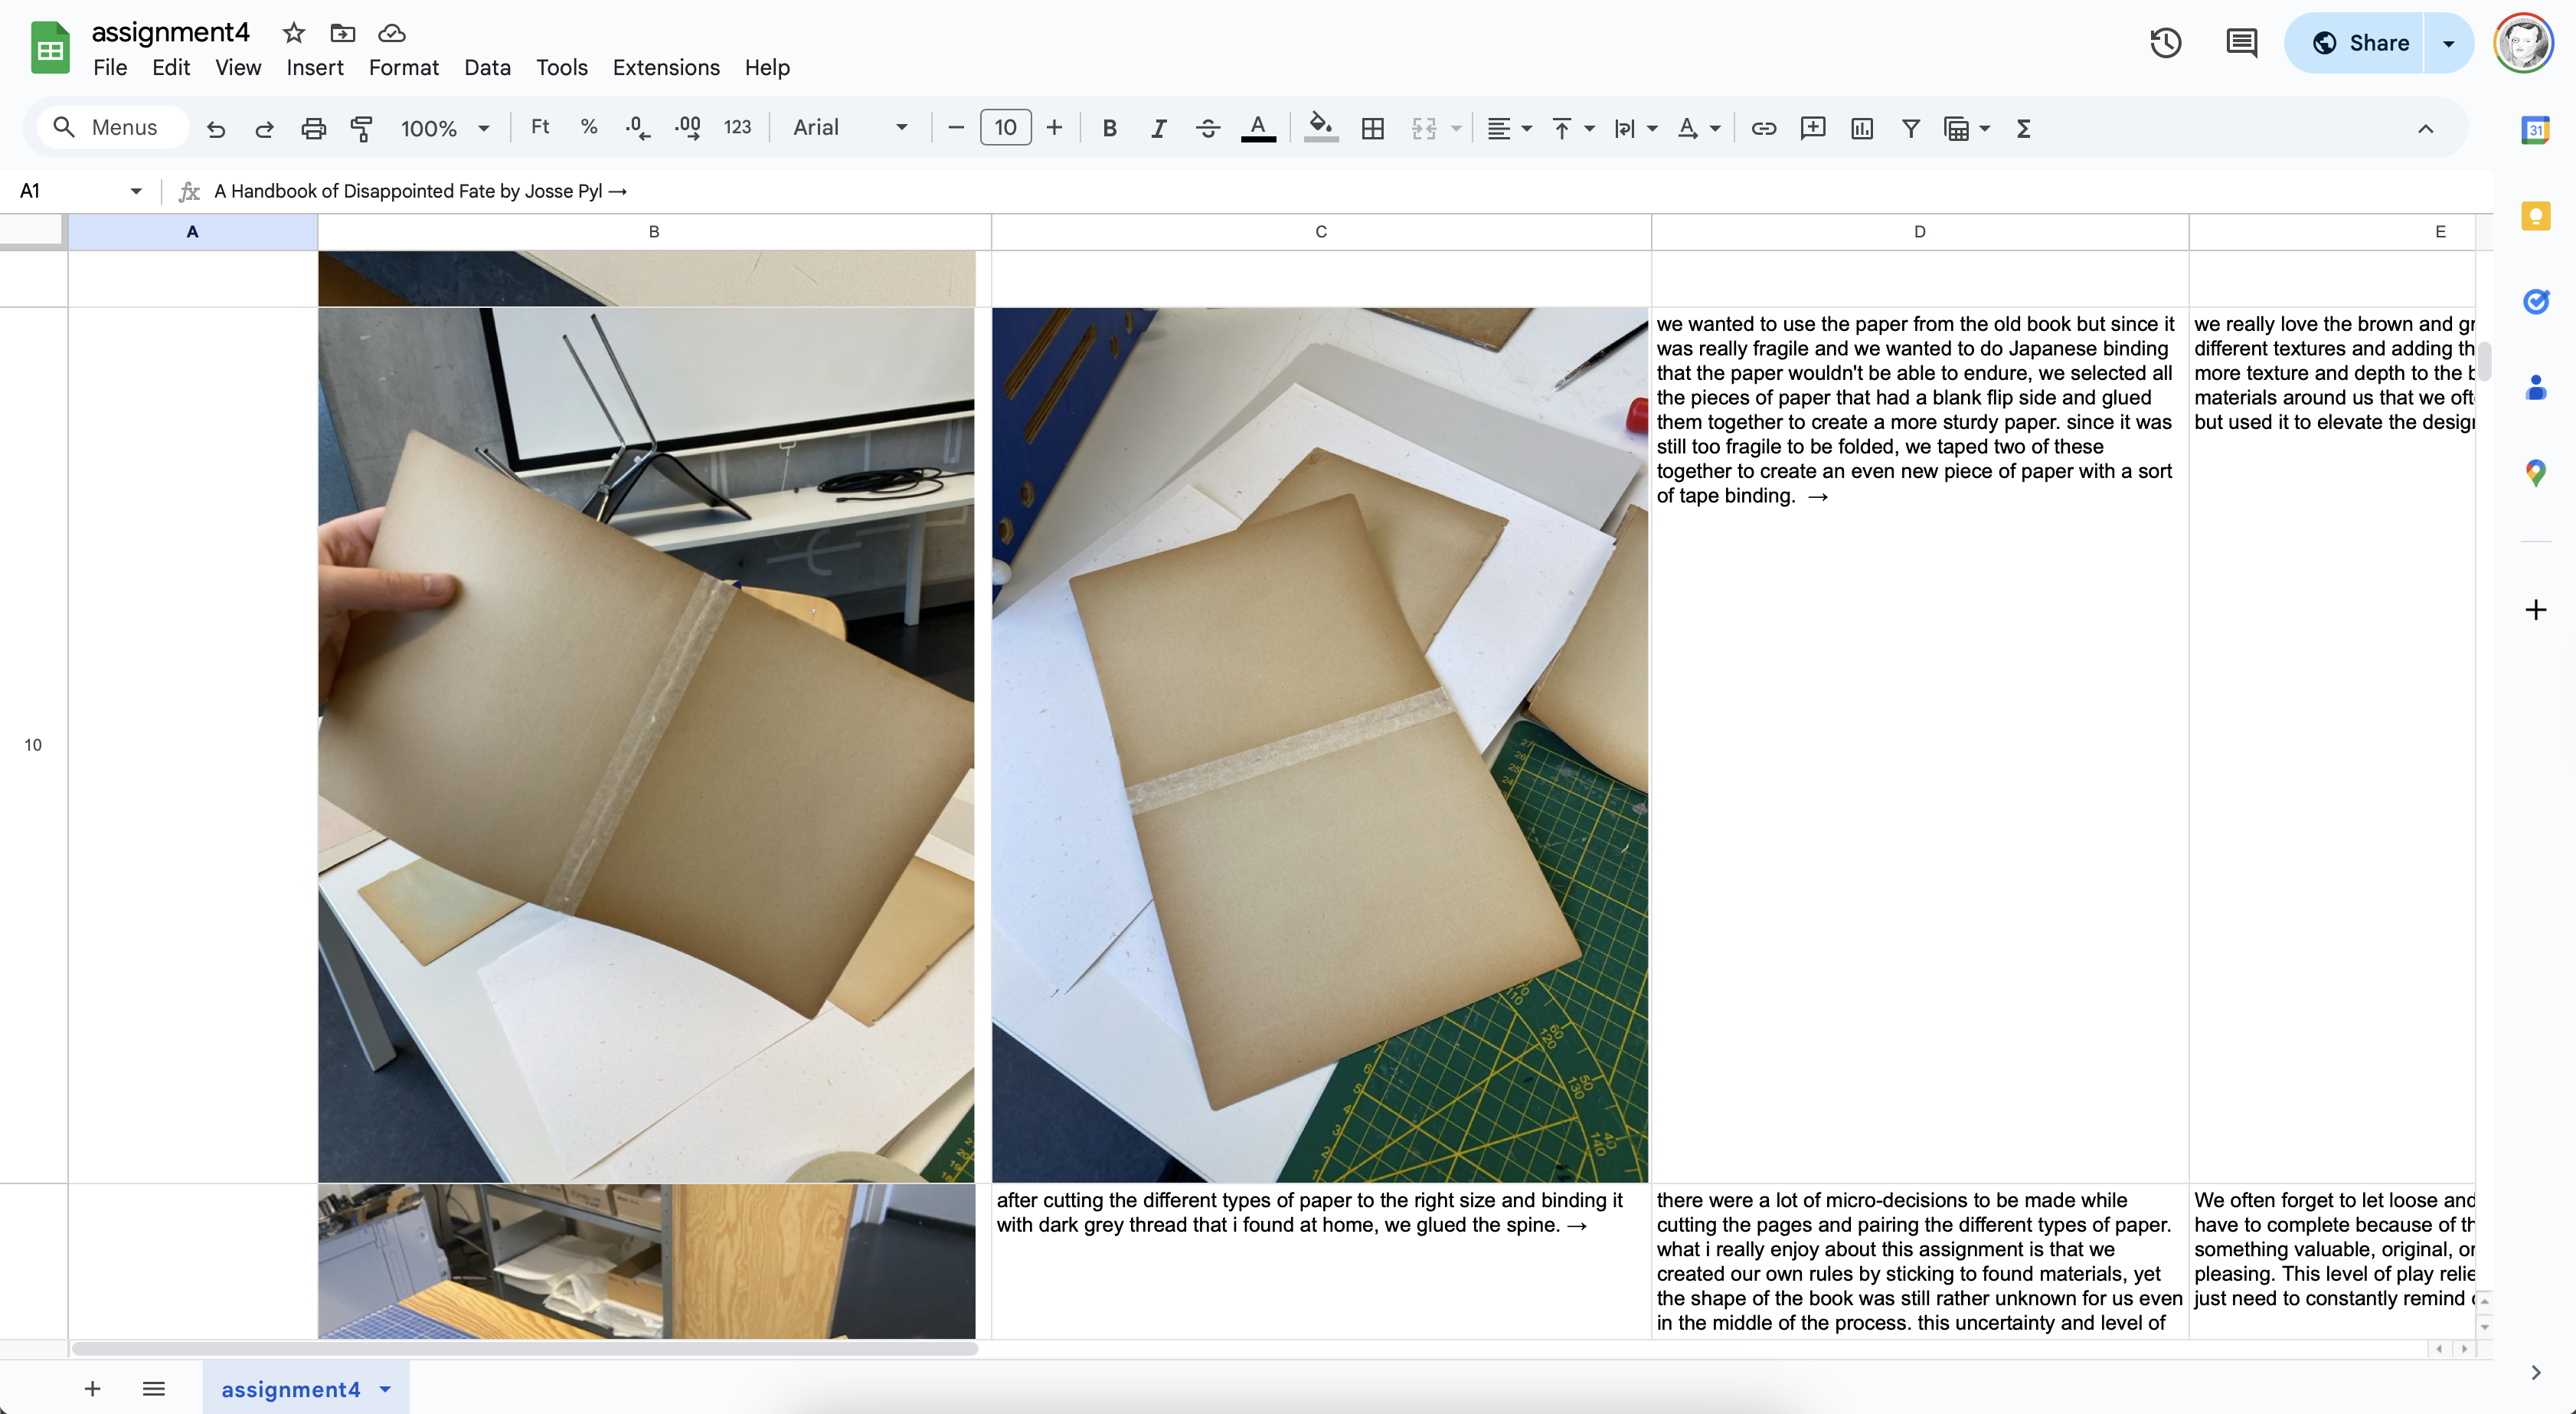This screenshot has width=2576, height=1414.
Task: Open the functions sigma icon
Action: tap(2023, 128)
